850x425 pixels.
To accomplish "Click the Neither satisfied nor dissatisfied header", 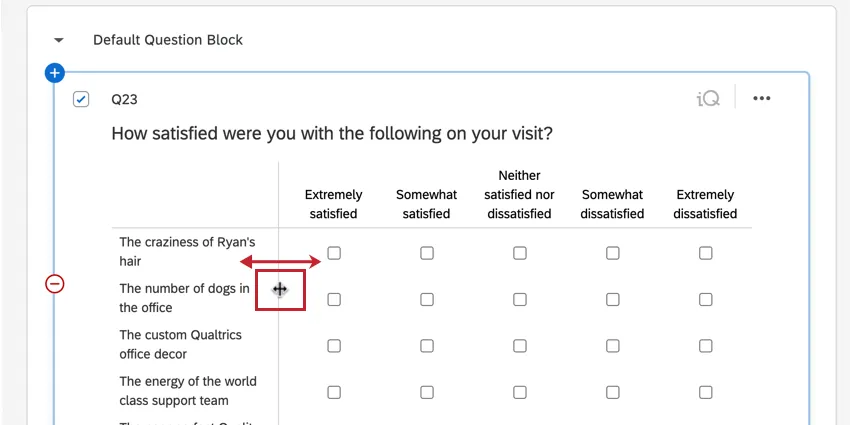I will 519,195.
